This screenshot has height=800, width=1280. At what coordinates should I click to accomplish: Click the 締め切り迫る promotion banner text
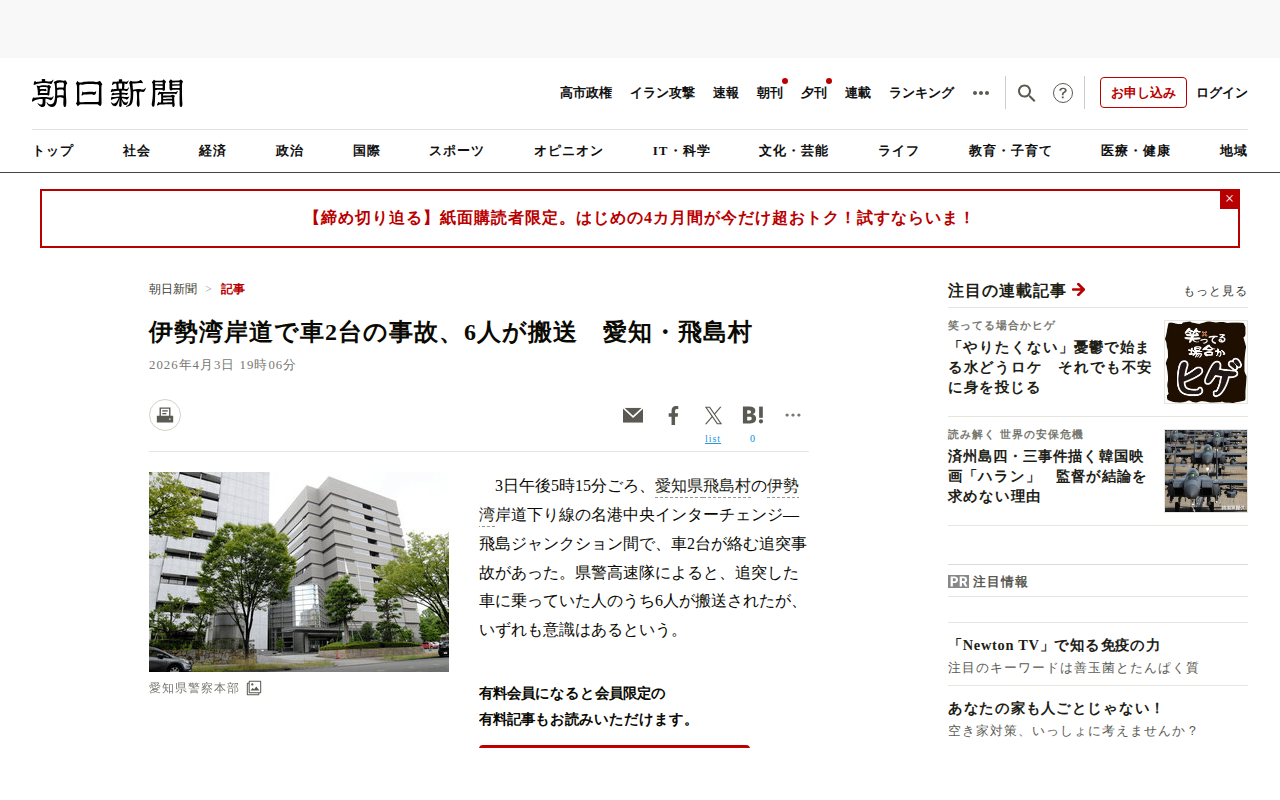pyautogui.click(x=640, y=218)
